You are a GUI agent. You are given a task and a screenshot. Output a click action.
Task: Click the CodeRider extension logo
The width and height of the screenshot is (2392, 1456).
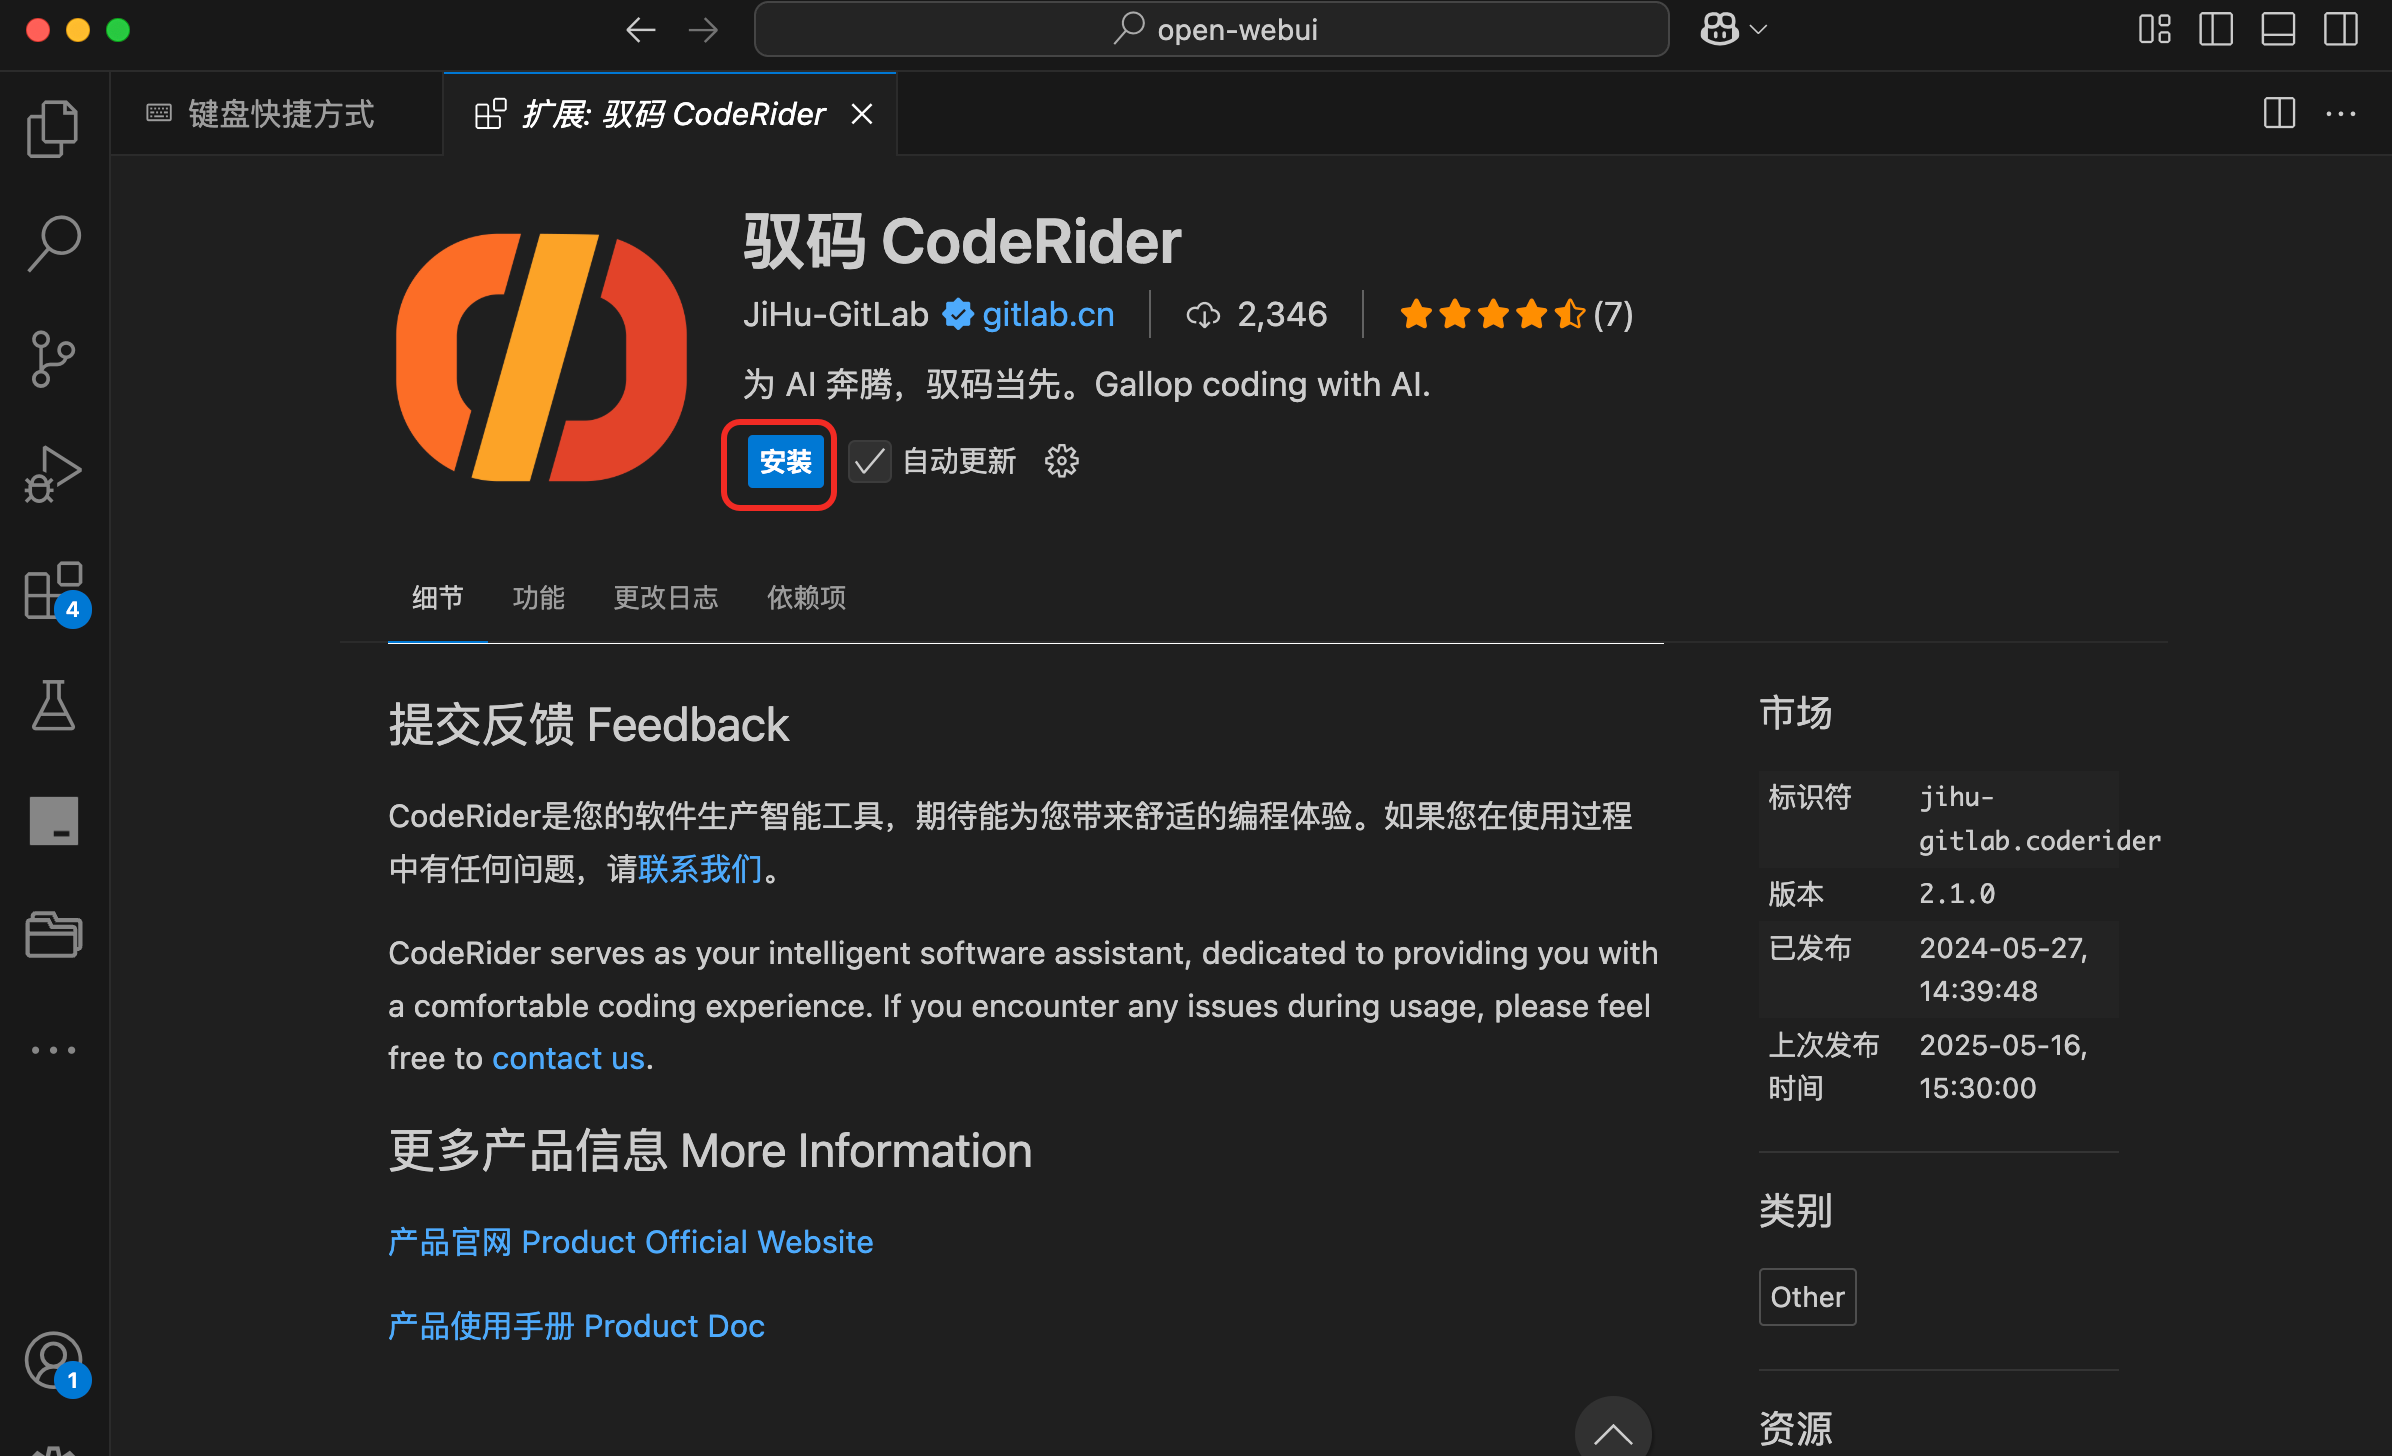pyautogui.click(x=541, y=357)
